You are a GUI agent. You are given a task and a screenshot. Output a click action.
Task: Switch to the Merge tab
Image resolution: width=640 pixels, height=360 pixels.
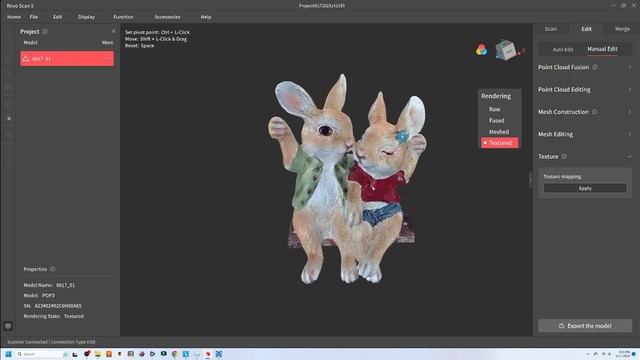click(622, 29)
